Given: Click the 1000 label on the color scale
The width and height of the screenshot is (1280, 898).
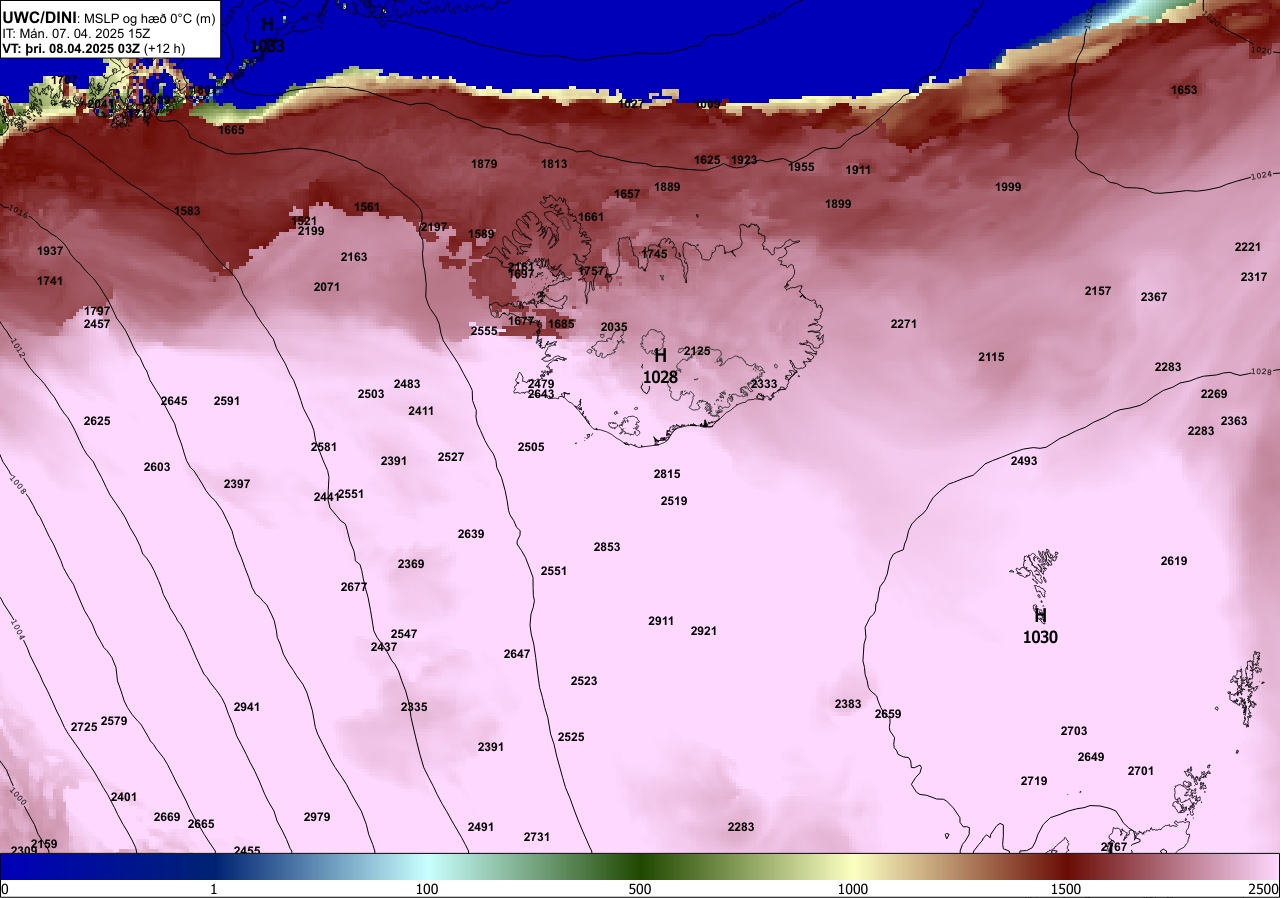Looking at the screenshot, I should [853, 889].
